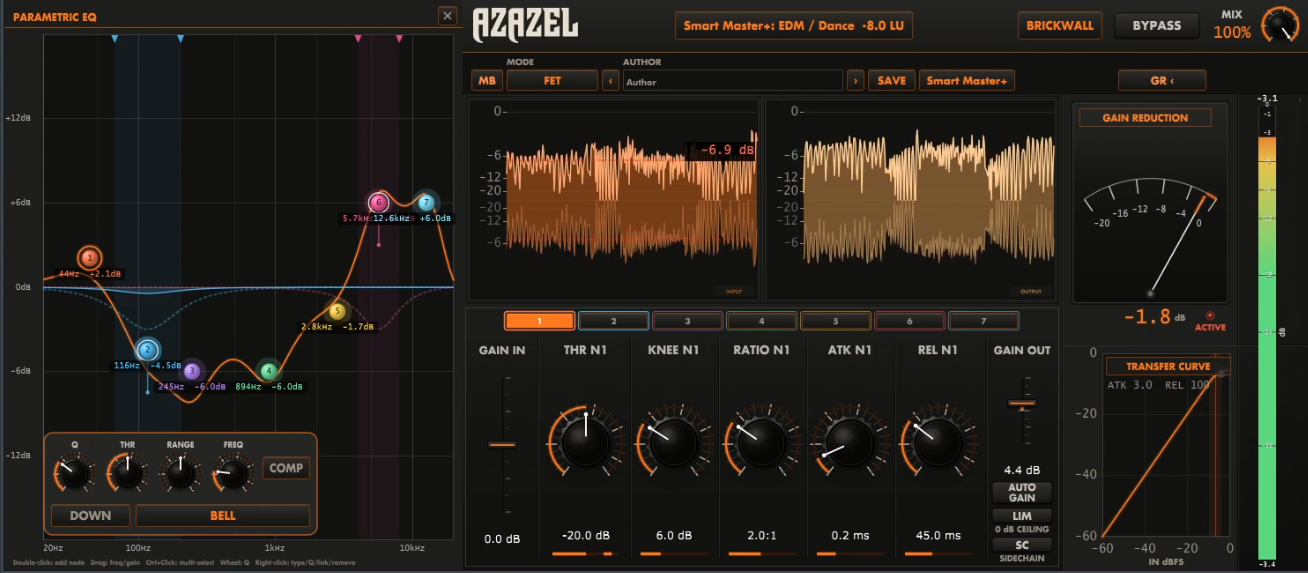
Task: Select EQ node 2 at 116Hz
Action: coord(148,350)
